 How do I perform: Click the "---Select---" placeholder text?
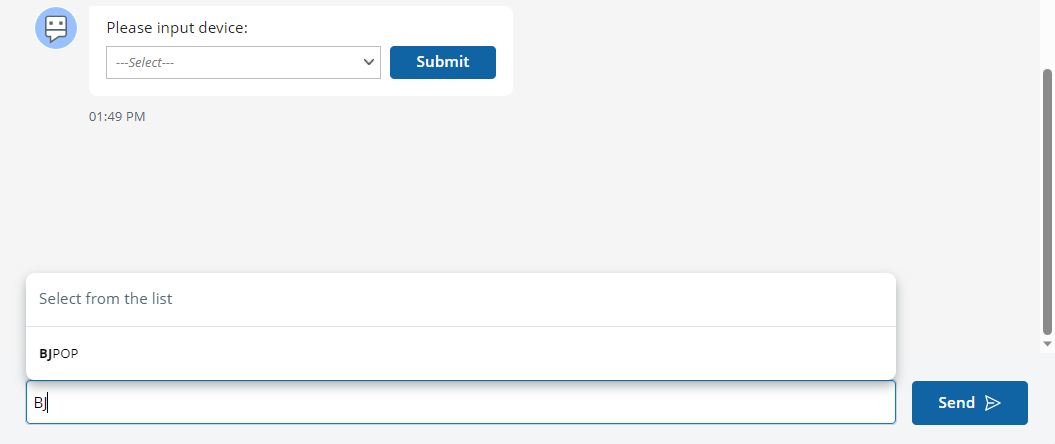[146, 62]
